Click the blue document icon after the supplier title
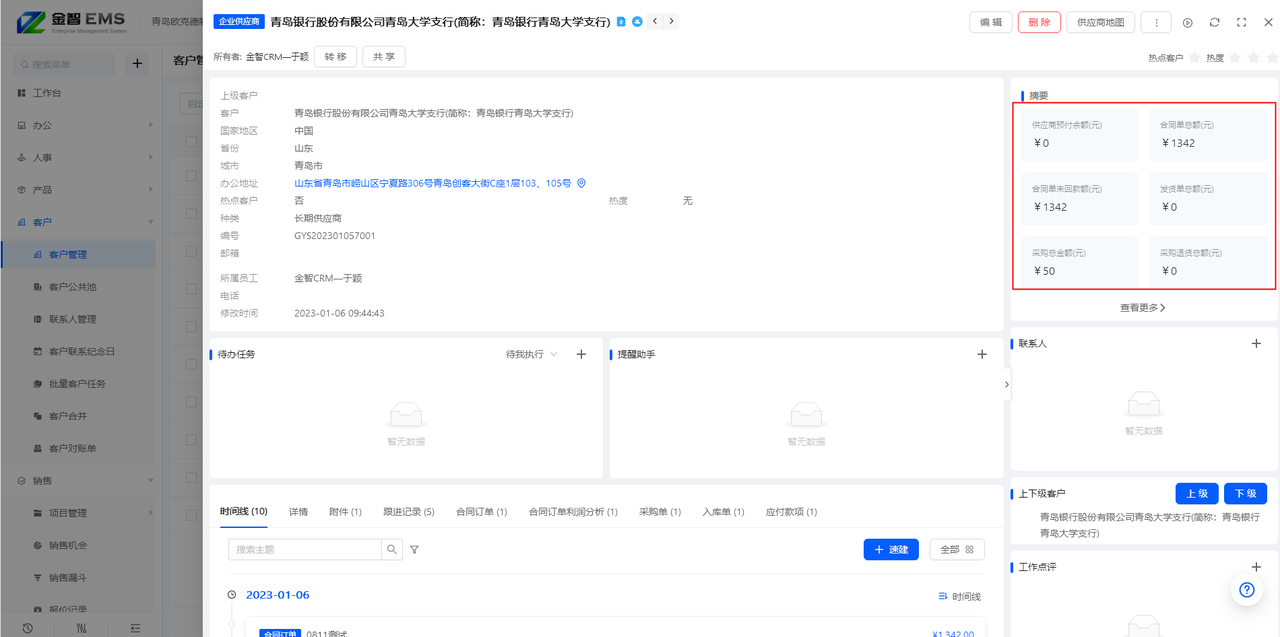This screenshot has width=1280, height=637. [x=621, y=21]
